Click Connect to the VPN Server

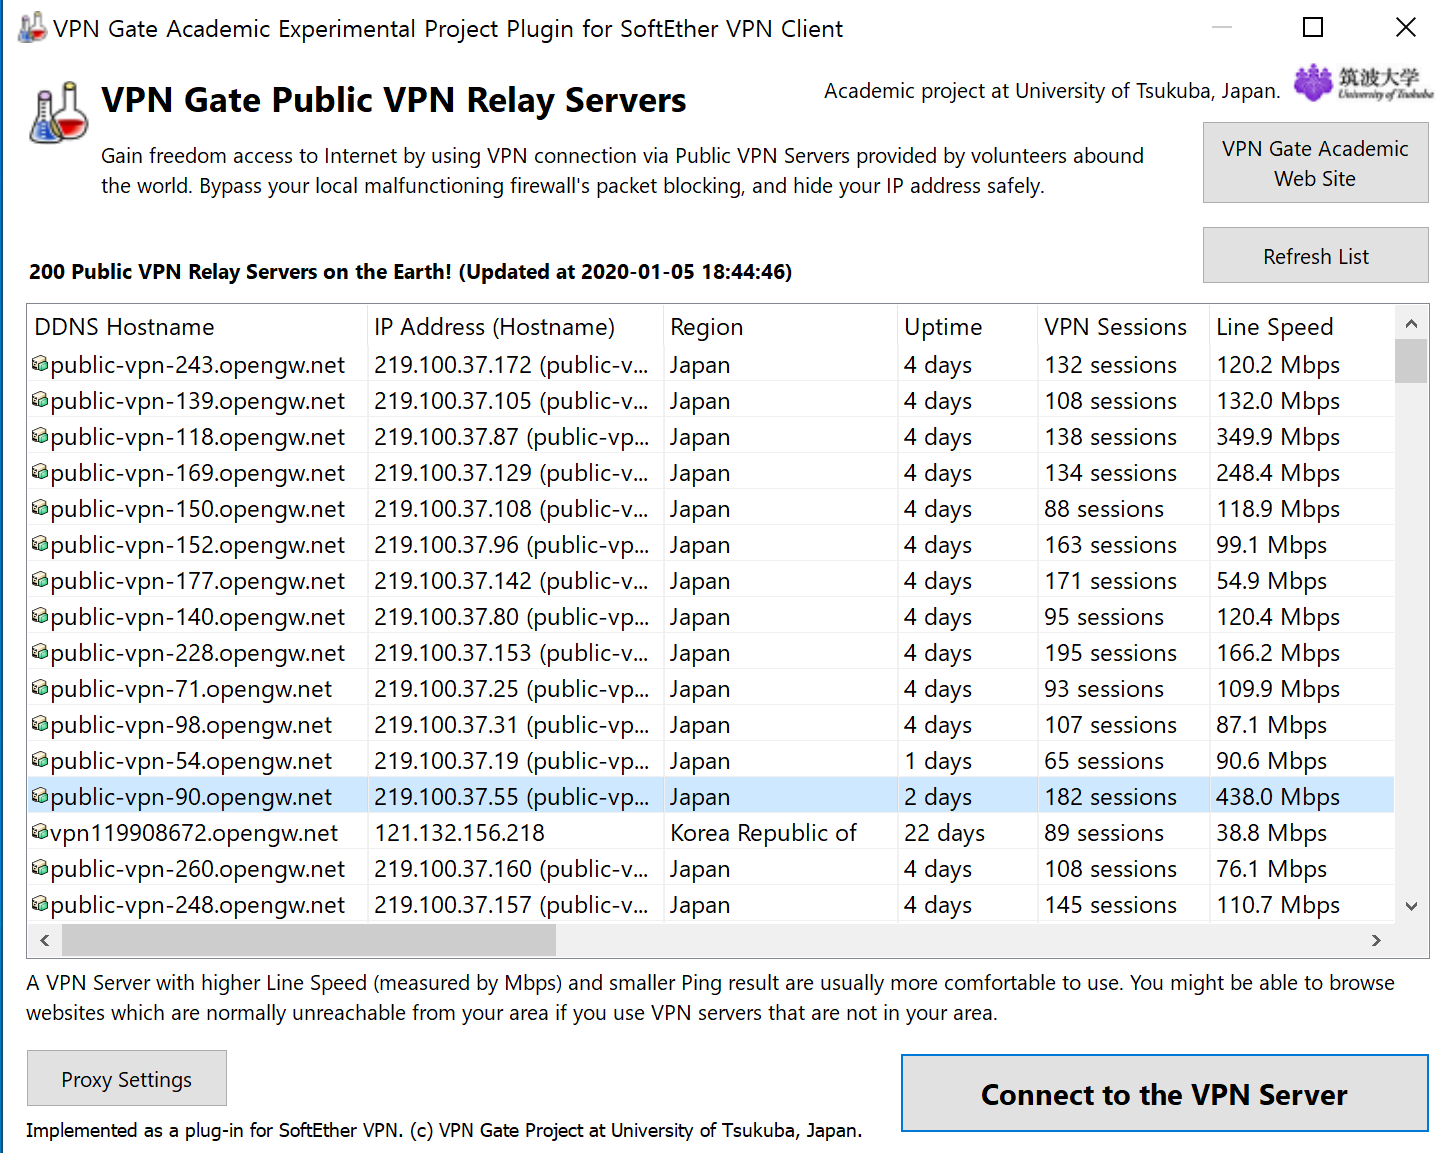1164,1094
